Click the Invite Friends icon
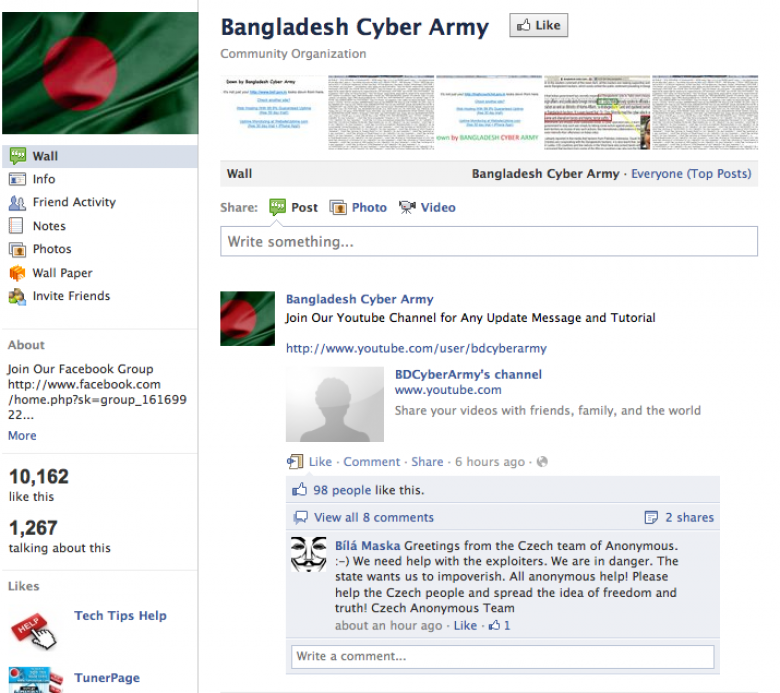The height and width of the screenshot is (693, 780). 17,297
